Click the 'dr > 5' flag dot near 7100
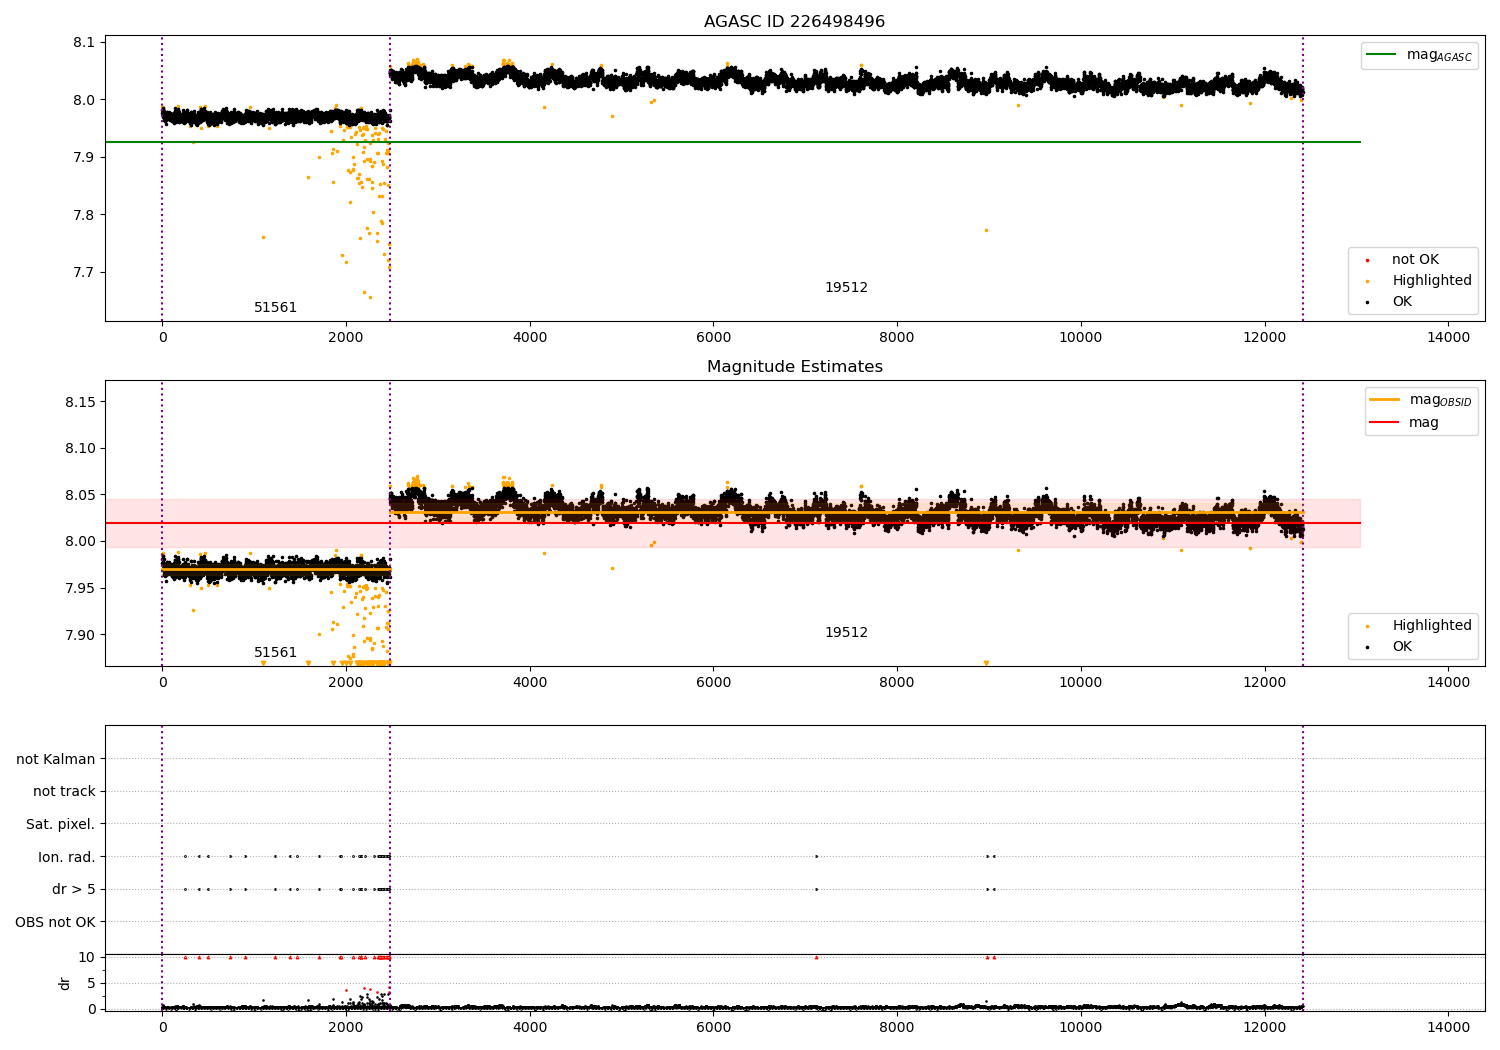This screenshot has width=1500, height=1050. 816,889
